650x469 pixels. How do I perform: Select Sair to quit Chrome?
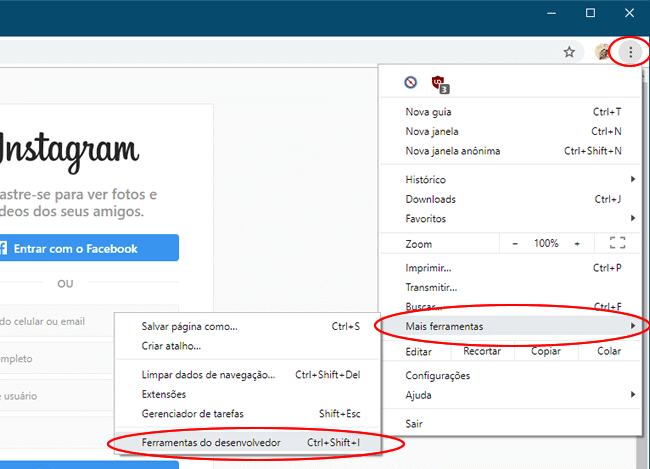pyautogui.click(x=511, y=424)
